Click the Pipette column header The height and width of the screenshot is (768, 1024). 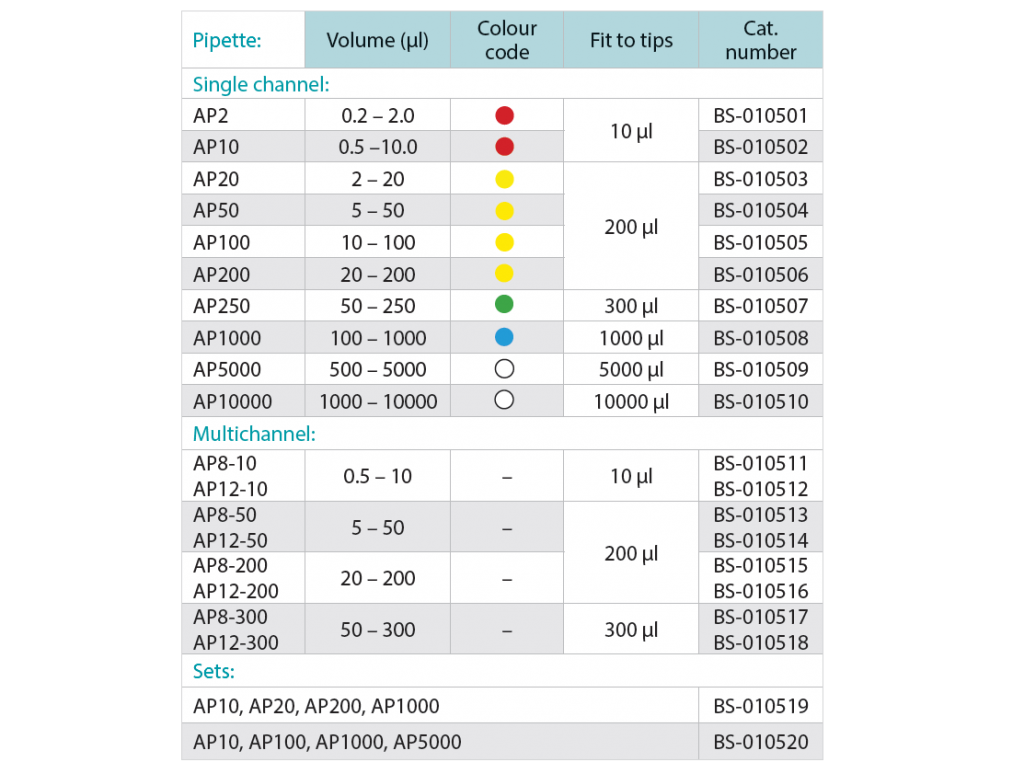click(x=227, y=41)
